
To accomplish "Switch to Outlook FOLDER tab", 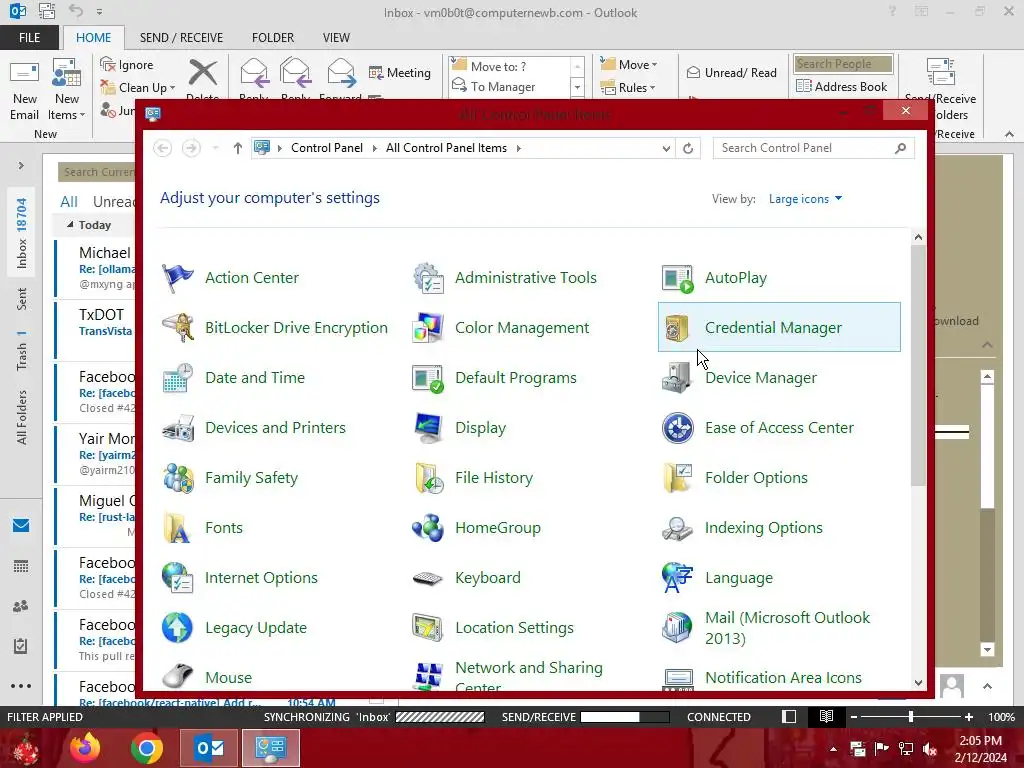I will (x=273, y=38).
